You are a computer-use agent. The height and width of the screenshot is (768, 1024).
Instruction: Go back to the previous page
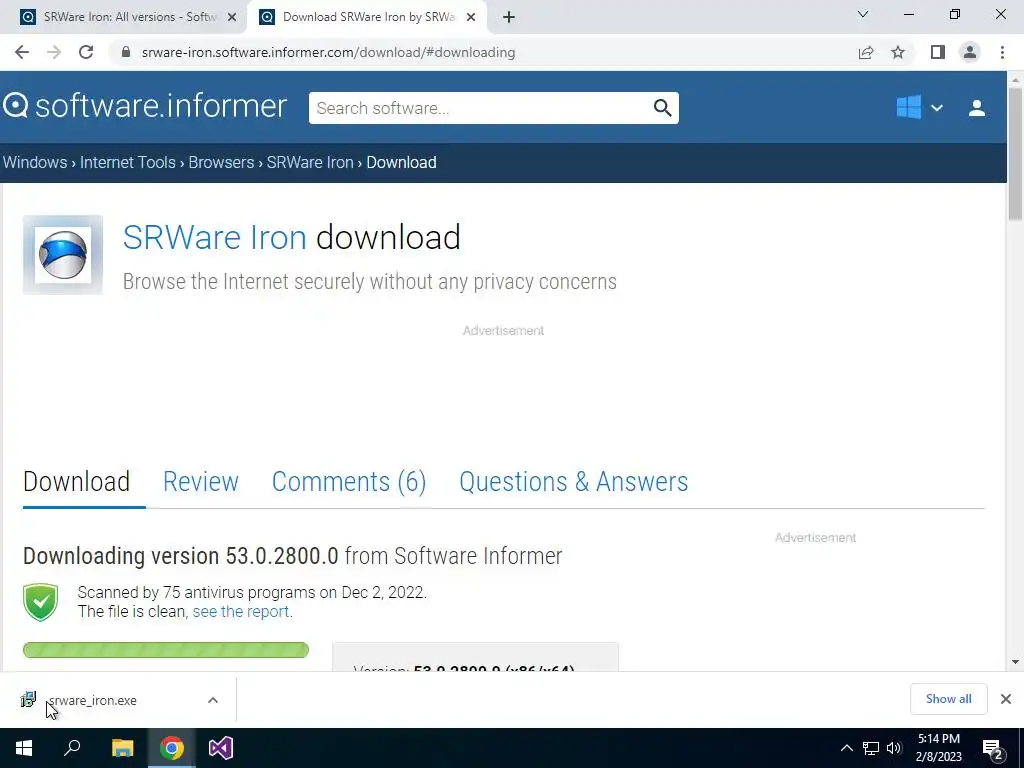tap(22, 52)
